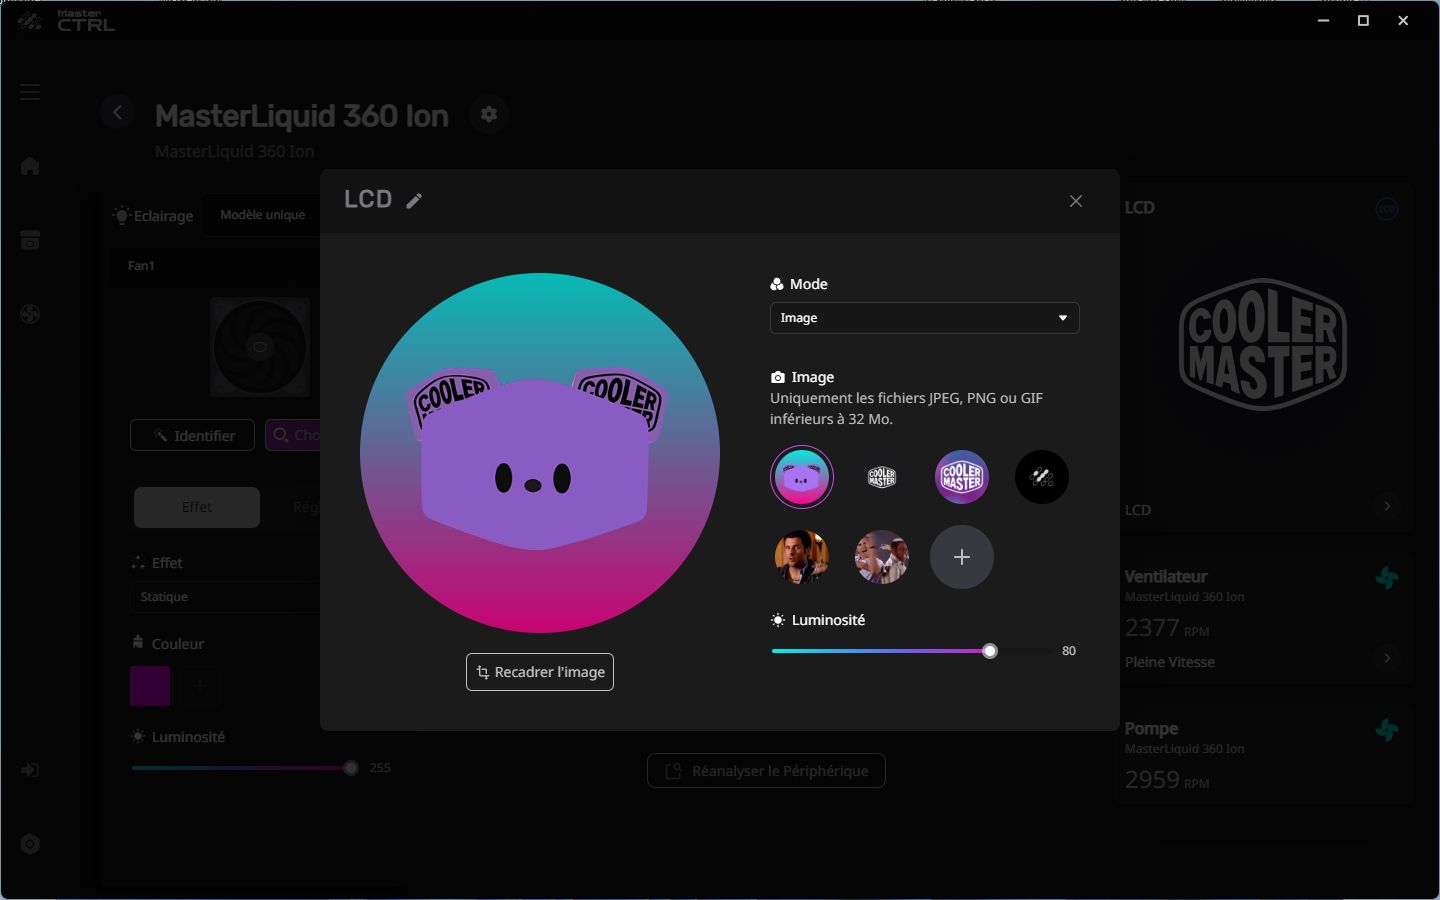Click the Eclairage lighting label
Screen dimensions: 1440x900
pyautogui.click(x=153, y=216)
